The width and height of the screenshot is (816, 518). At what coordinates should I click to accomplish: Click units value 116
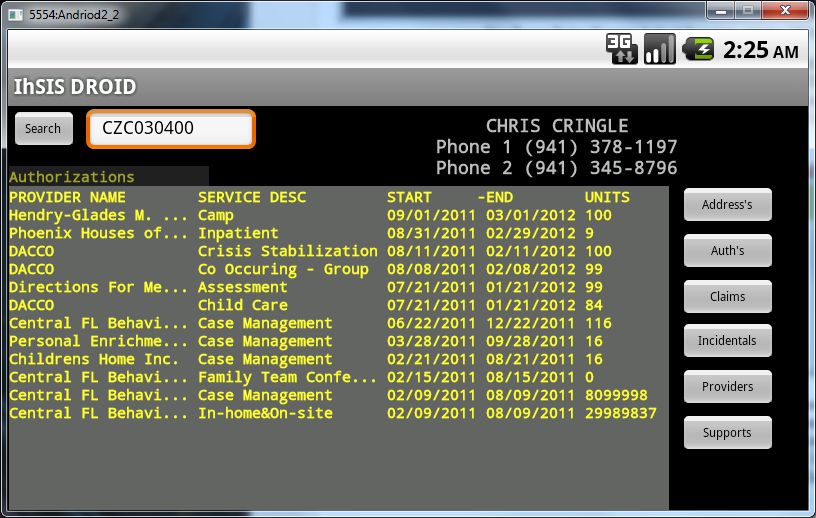pyautogui.click(x=598, y=323)
